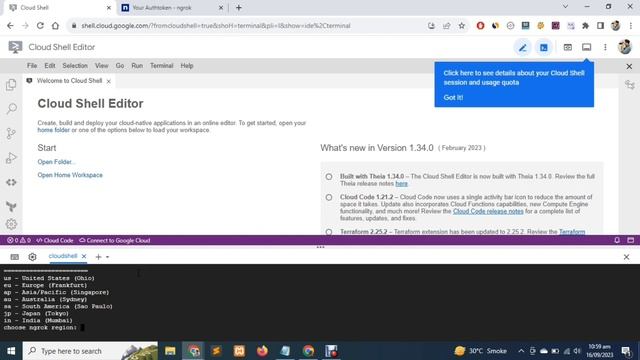640x360 pixels.
Task: Close the terminal panel
Action: (x=627, y=257)
